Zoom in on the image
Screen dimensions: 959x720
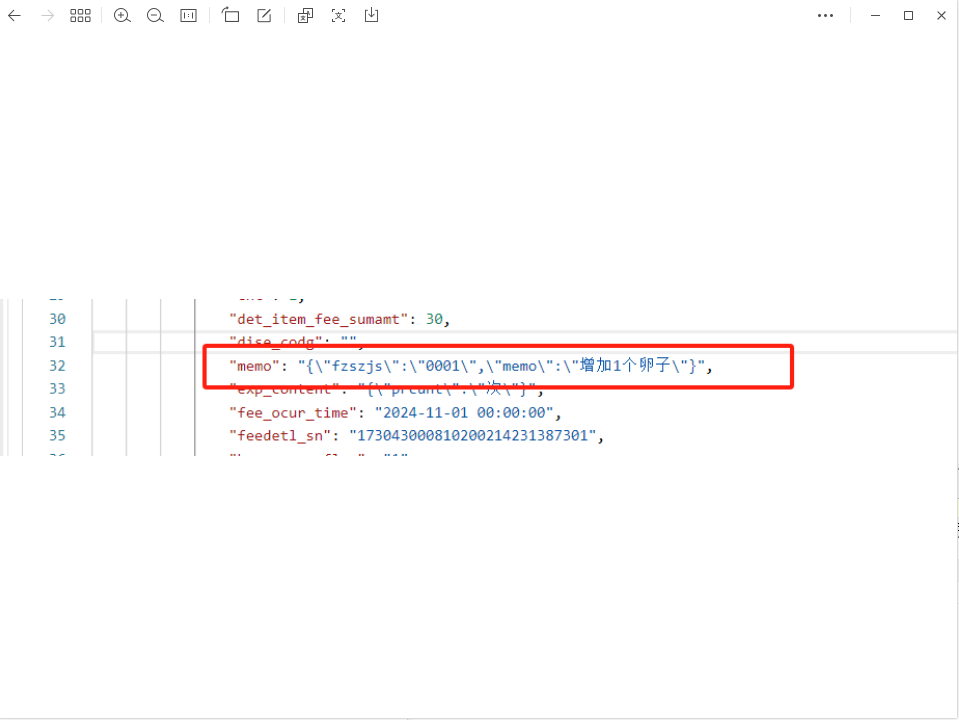click(122, 16)
